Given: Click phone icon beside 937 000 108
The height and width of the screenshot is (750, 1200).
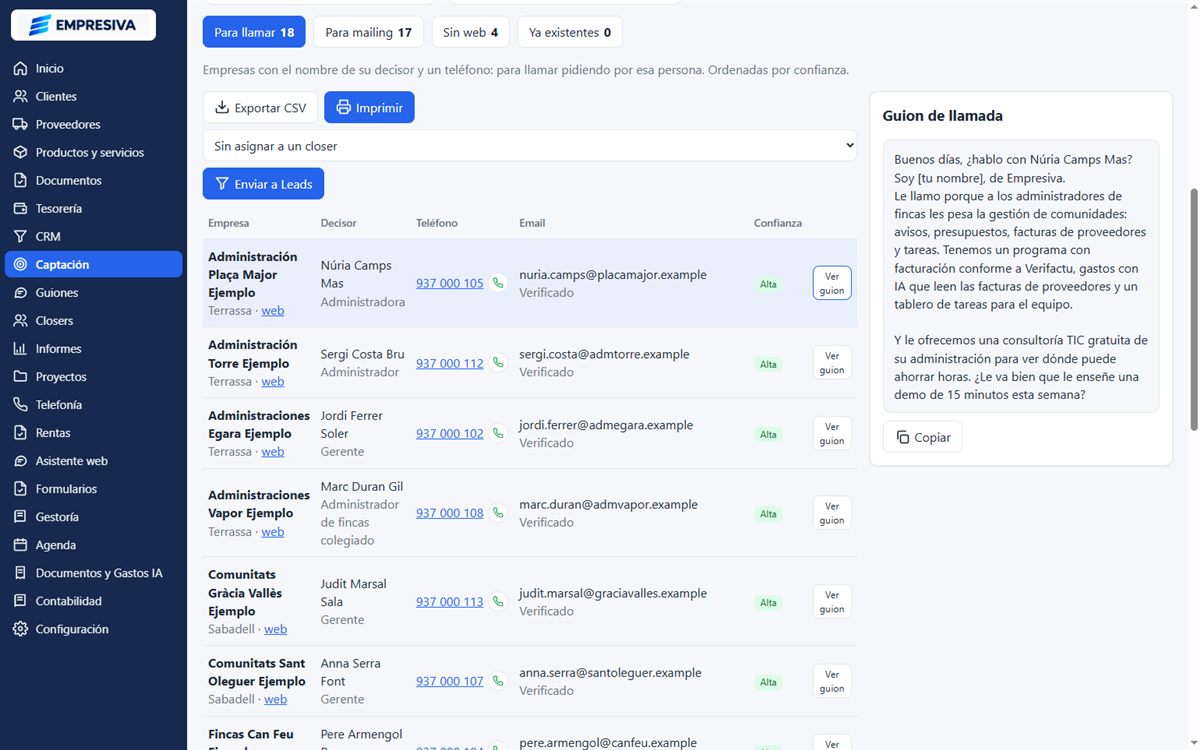Looking at the screenshot, I should (x=498, y=513).
